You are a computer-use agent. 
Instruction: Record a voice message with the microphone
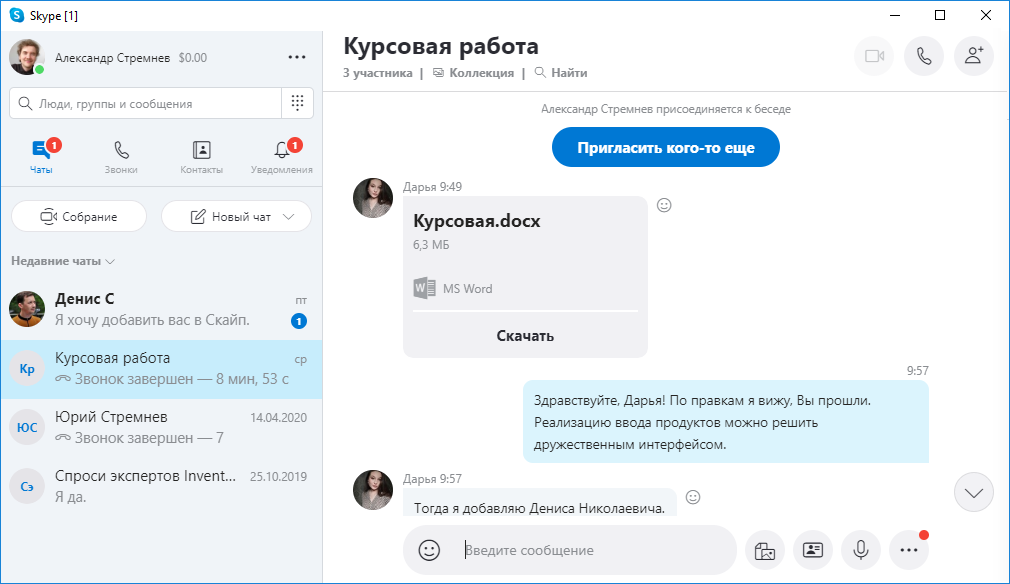point(861,550)
